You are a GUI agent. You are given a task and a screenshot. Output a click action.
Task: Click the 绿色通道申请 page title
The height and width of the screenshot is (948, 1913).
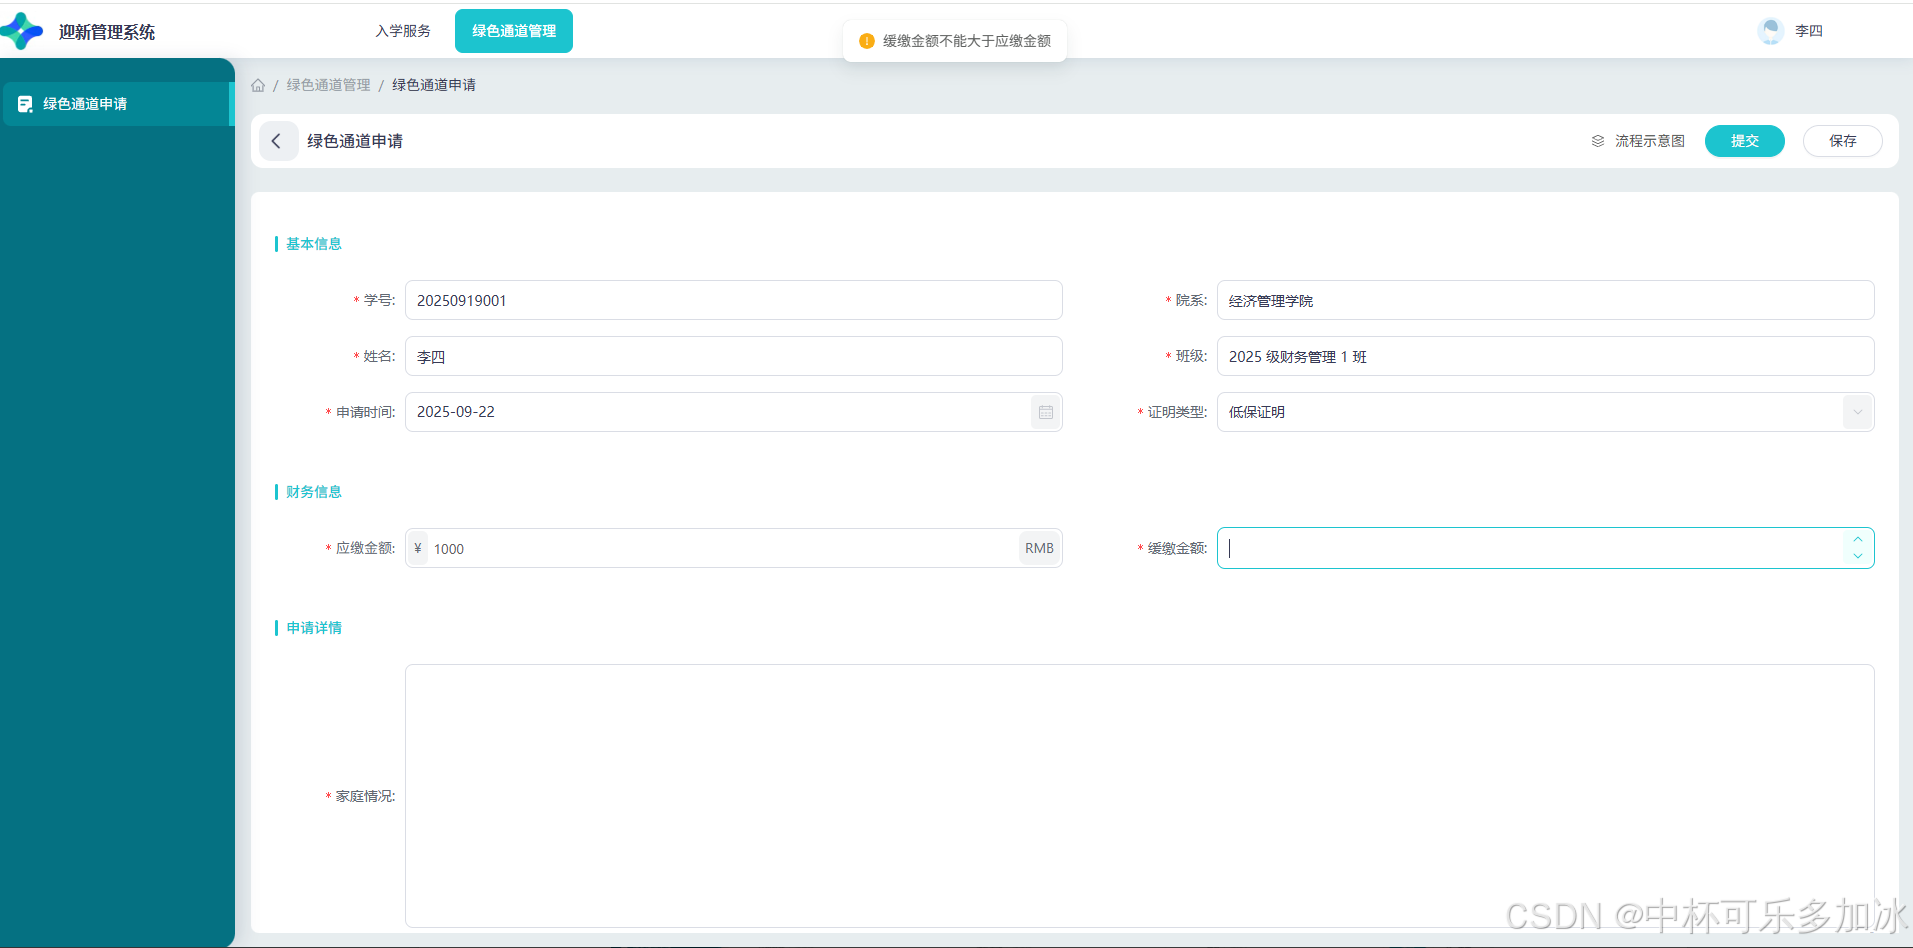pos(355,141)
